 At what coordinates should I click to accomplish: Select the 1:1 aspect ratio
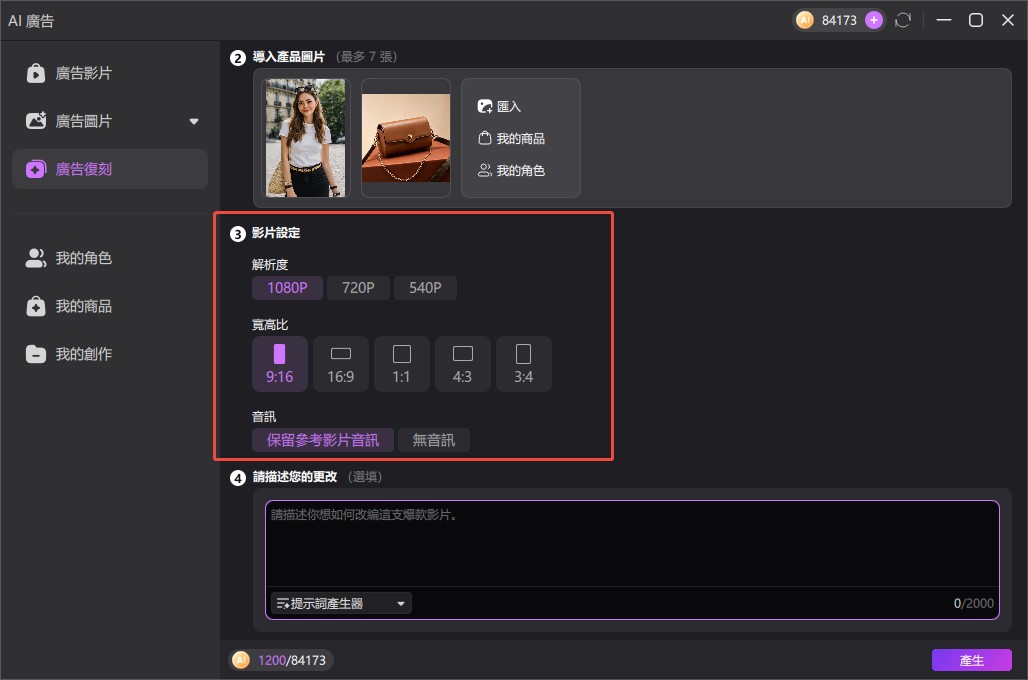401,364
